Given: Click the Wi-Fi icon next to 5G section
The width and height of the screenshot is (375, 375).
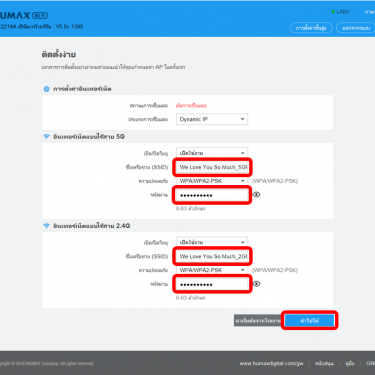Looking at the screenshot, I should [46, 137].
